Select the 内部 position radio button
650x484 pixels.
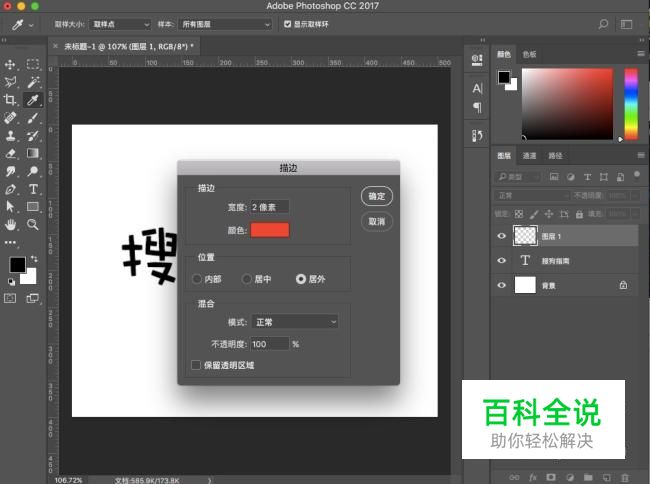click(197, 279)
